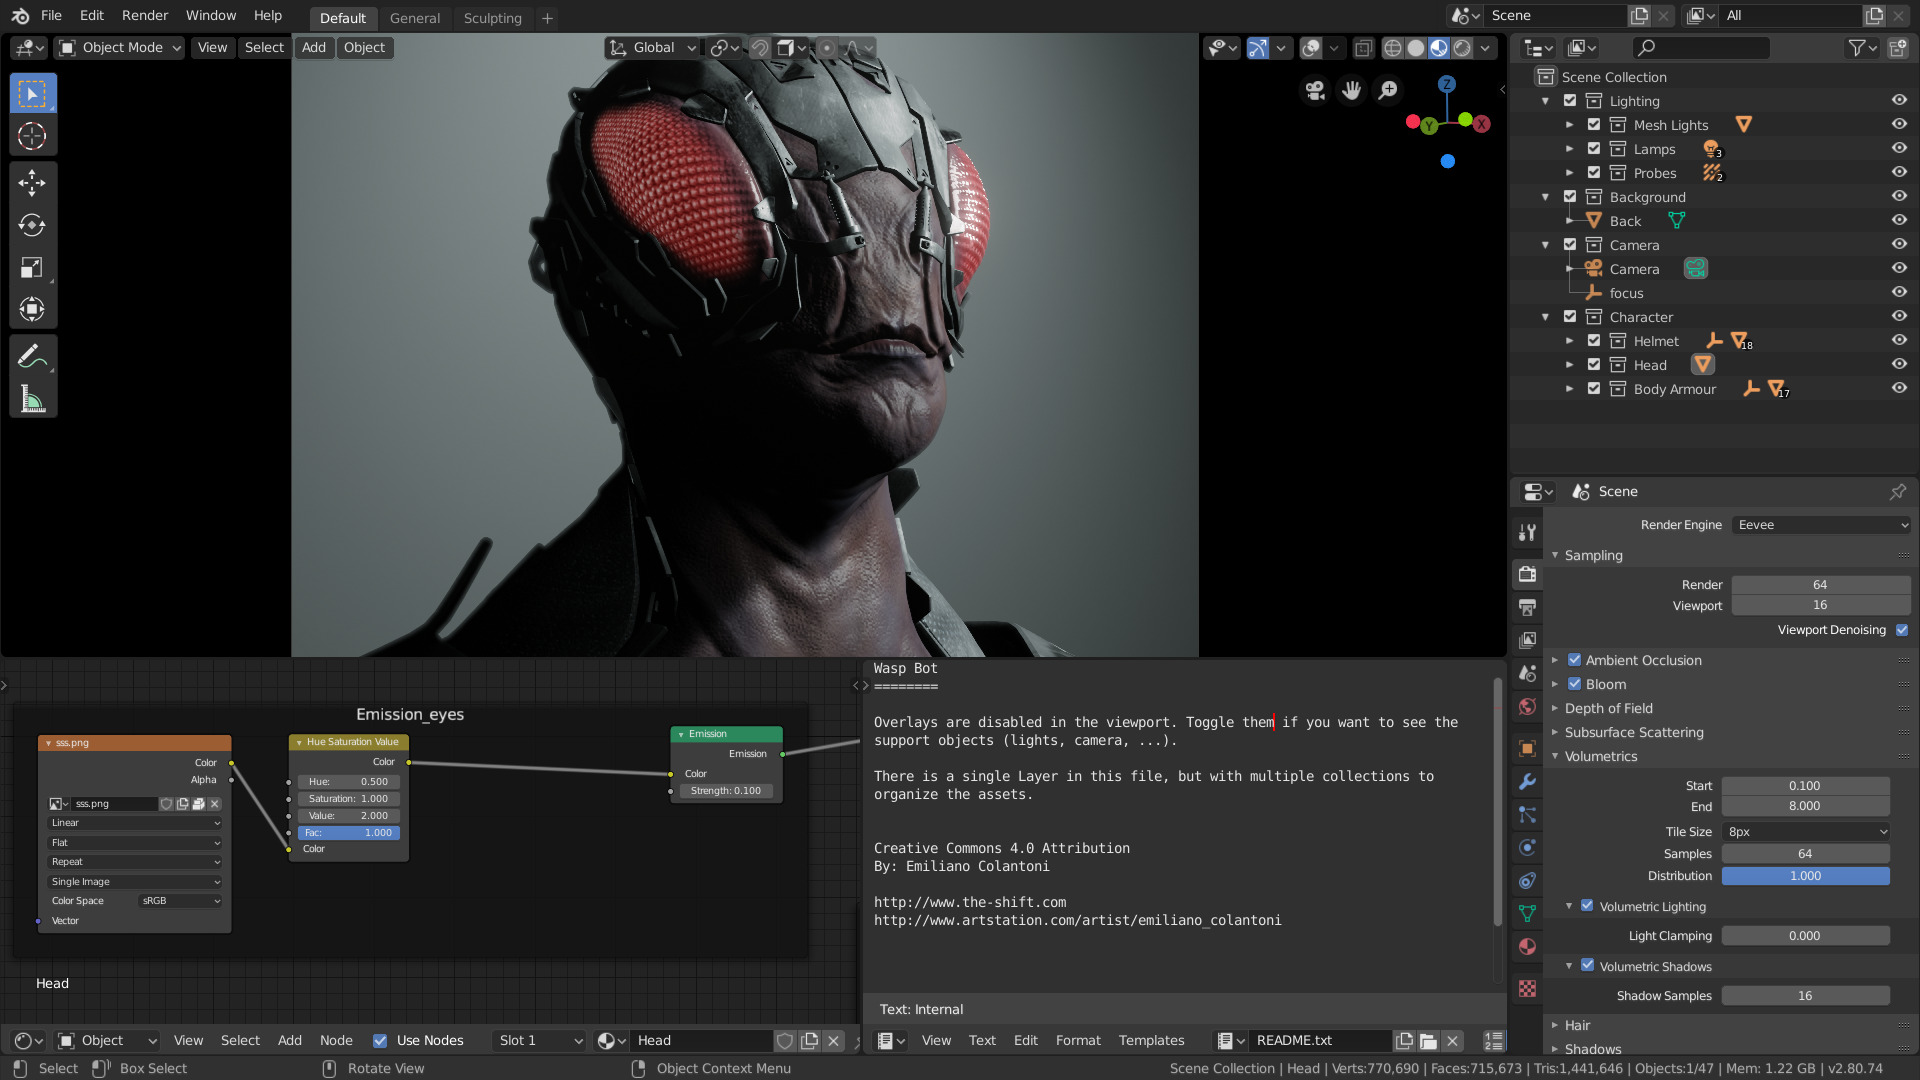
Task: Select the Rotate tool
Action: point(32,225)
